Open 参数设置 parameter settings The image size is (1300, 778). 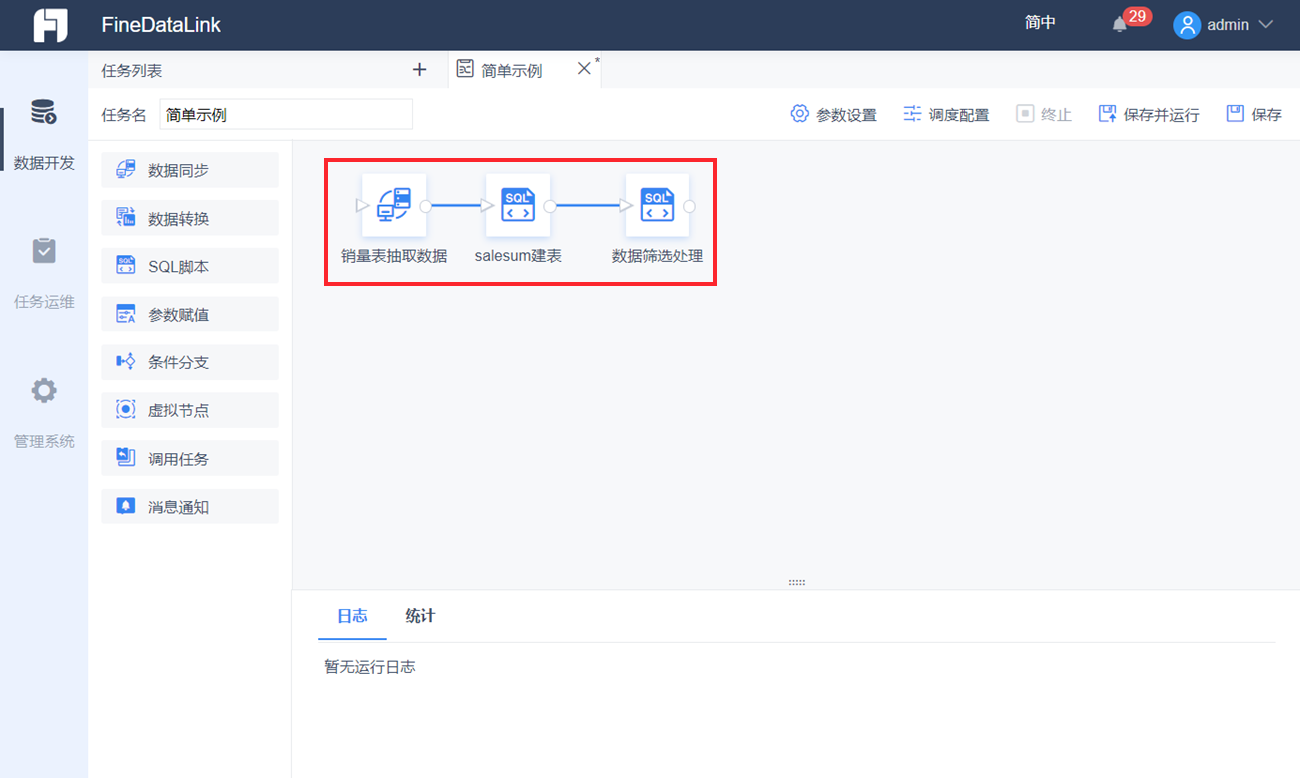point(833,114)
